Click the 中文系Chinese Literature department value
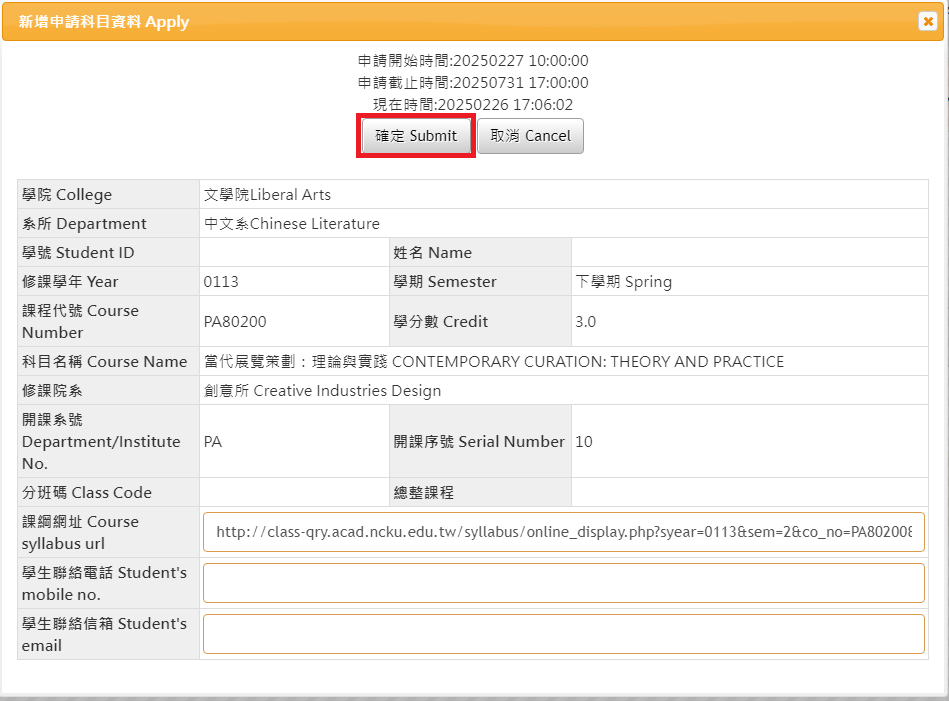Viewport: 949px width, 701px height. (x=292, y=224)
